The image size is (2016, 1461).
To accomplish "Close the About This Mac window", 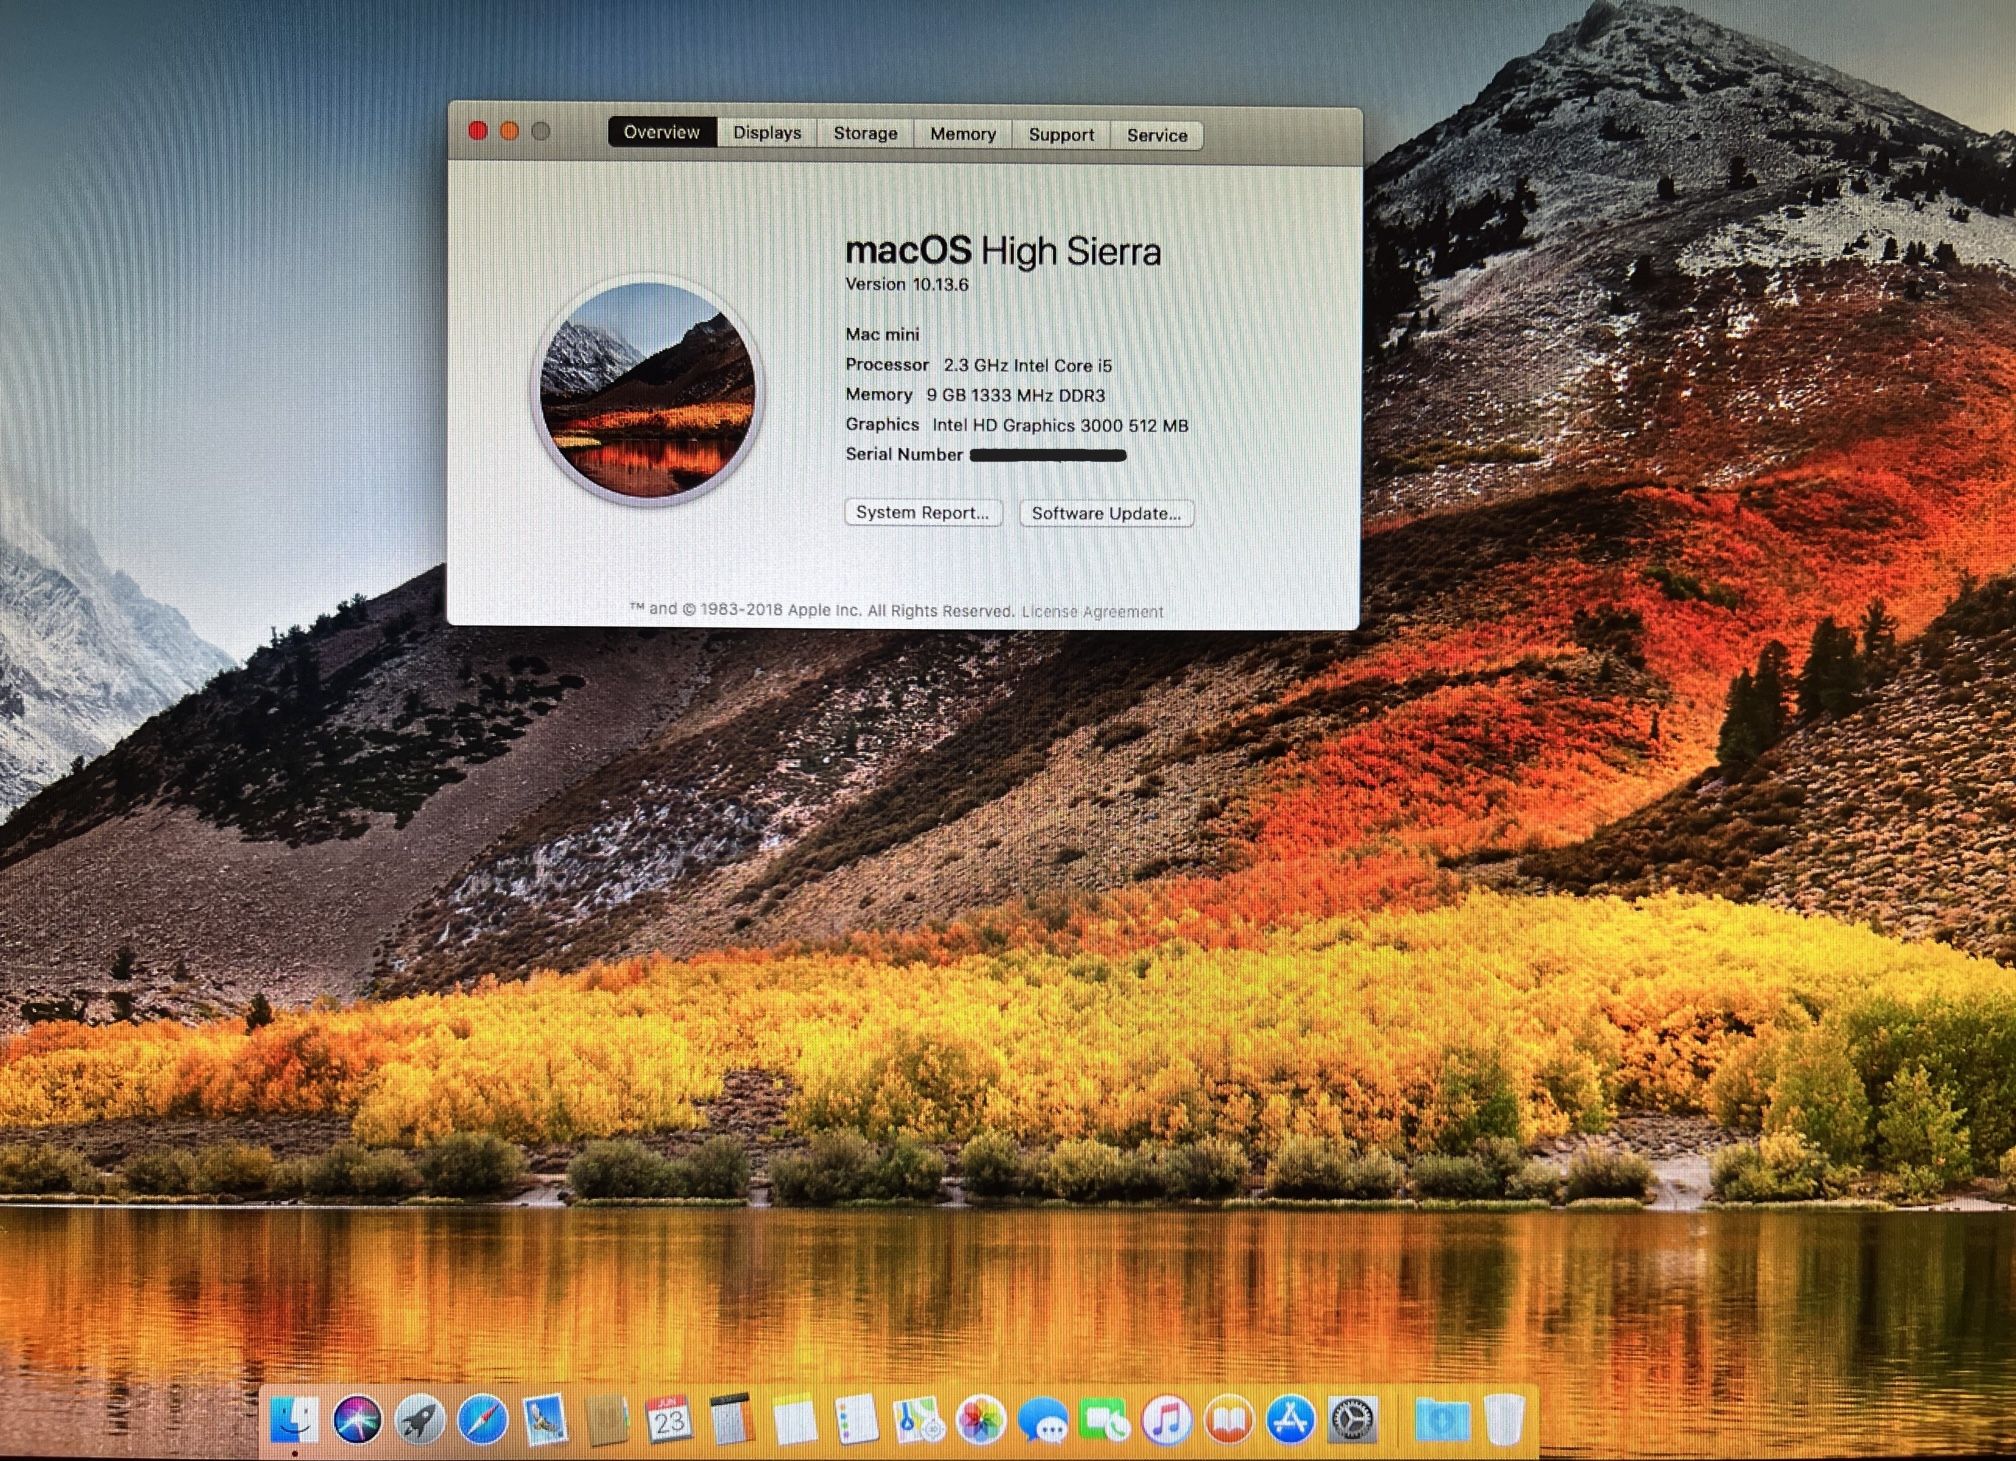I will [478, 131].
